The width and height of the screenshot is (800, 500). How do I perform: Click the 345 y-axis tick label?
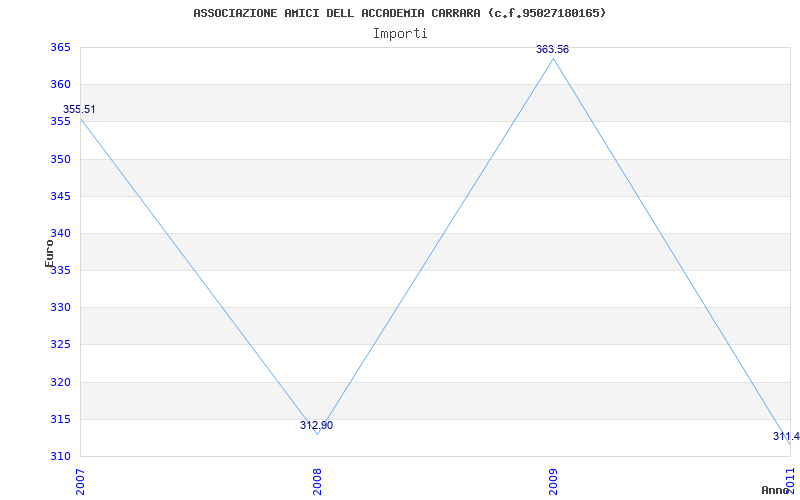[x=60, y=196]
